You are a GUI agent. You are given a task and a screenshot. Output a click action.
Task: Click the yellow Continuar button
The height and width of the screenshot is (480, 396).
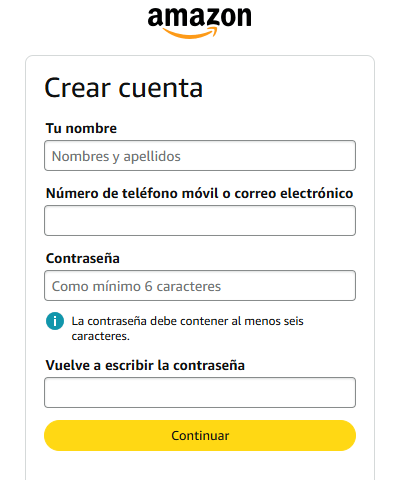point(200,436)
